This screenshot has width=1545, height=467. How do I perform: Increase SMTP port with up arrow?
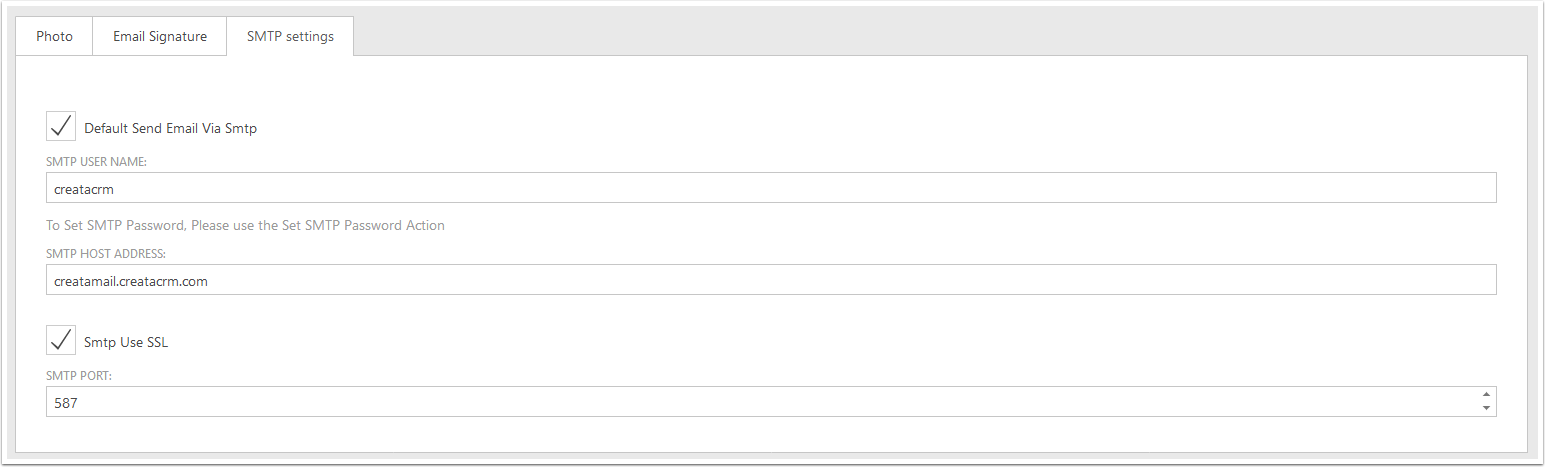pos(1486,395)
